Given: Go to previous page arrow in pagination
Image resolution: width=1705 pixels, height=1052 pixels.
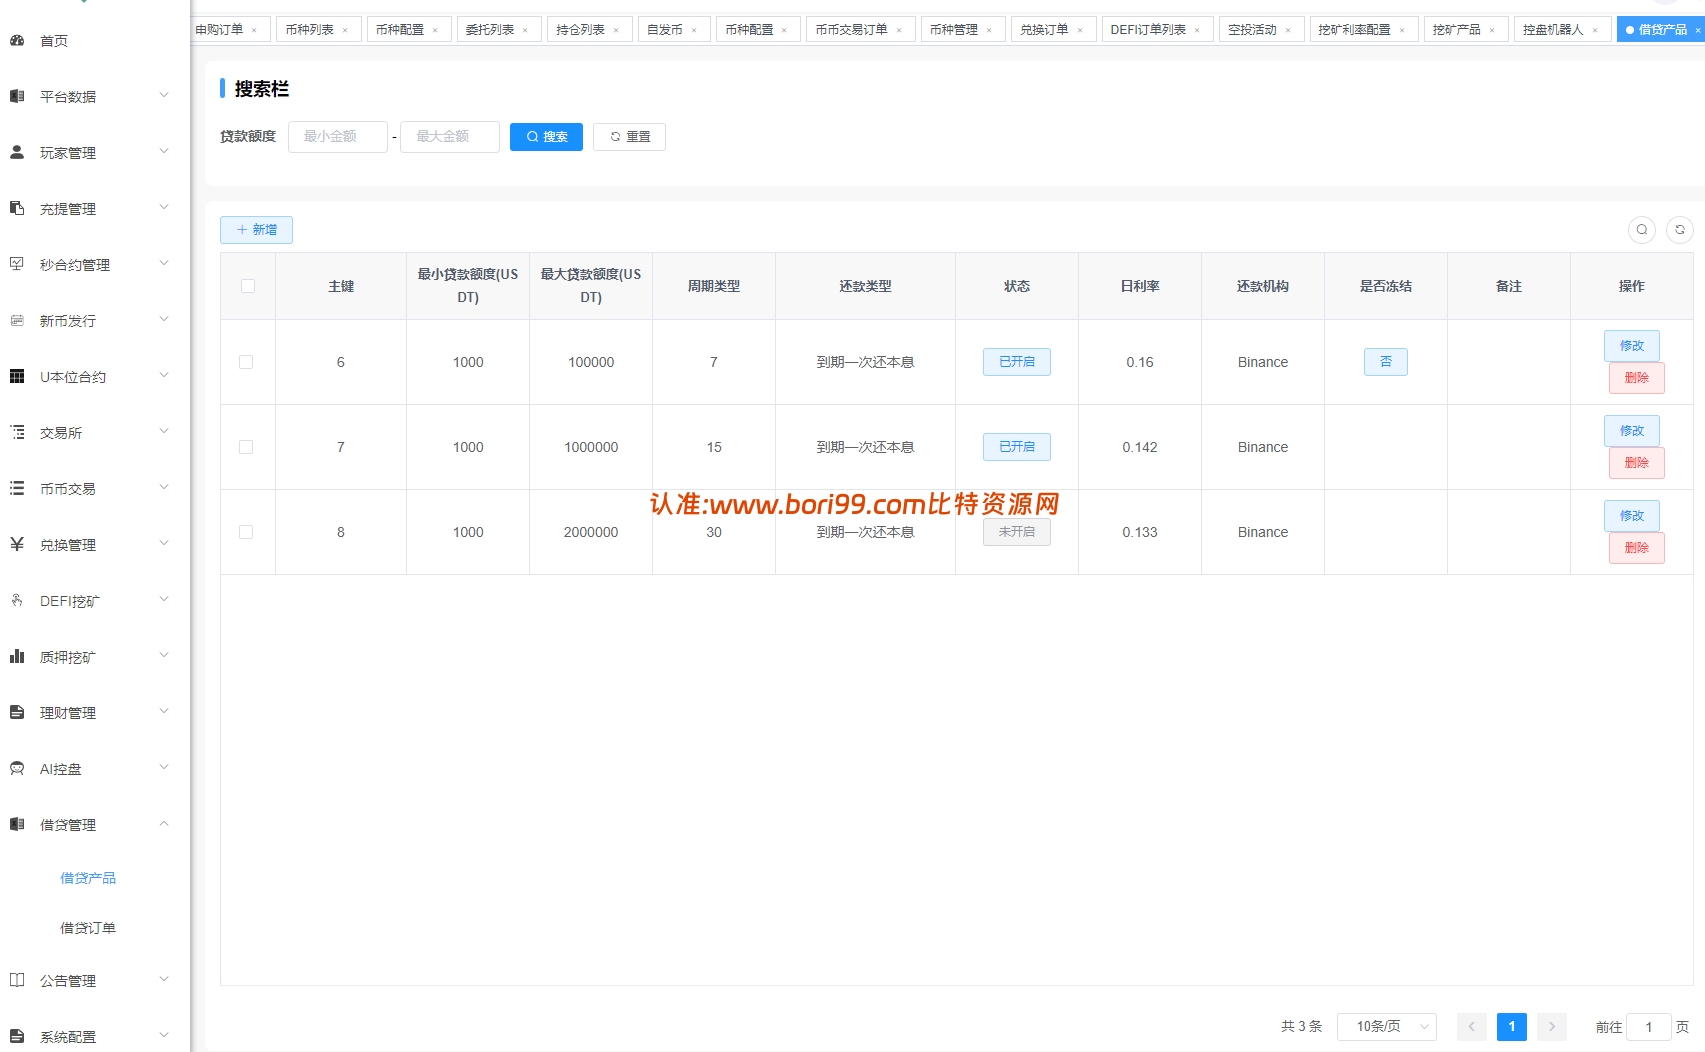Looking at the screenshot, I should 1472,1027.
